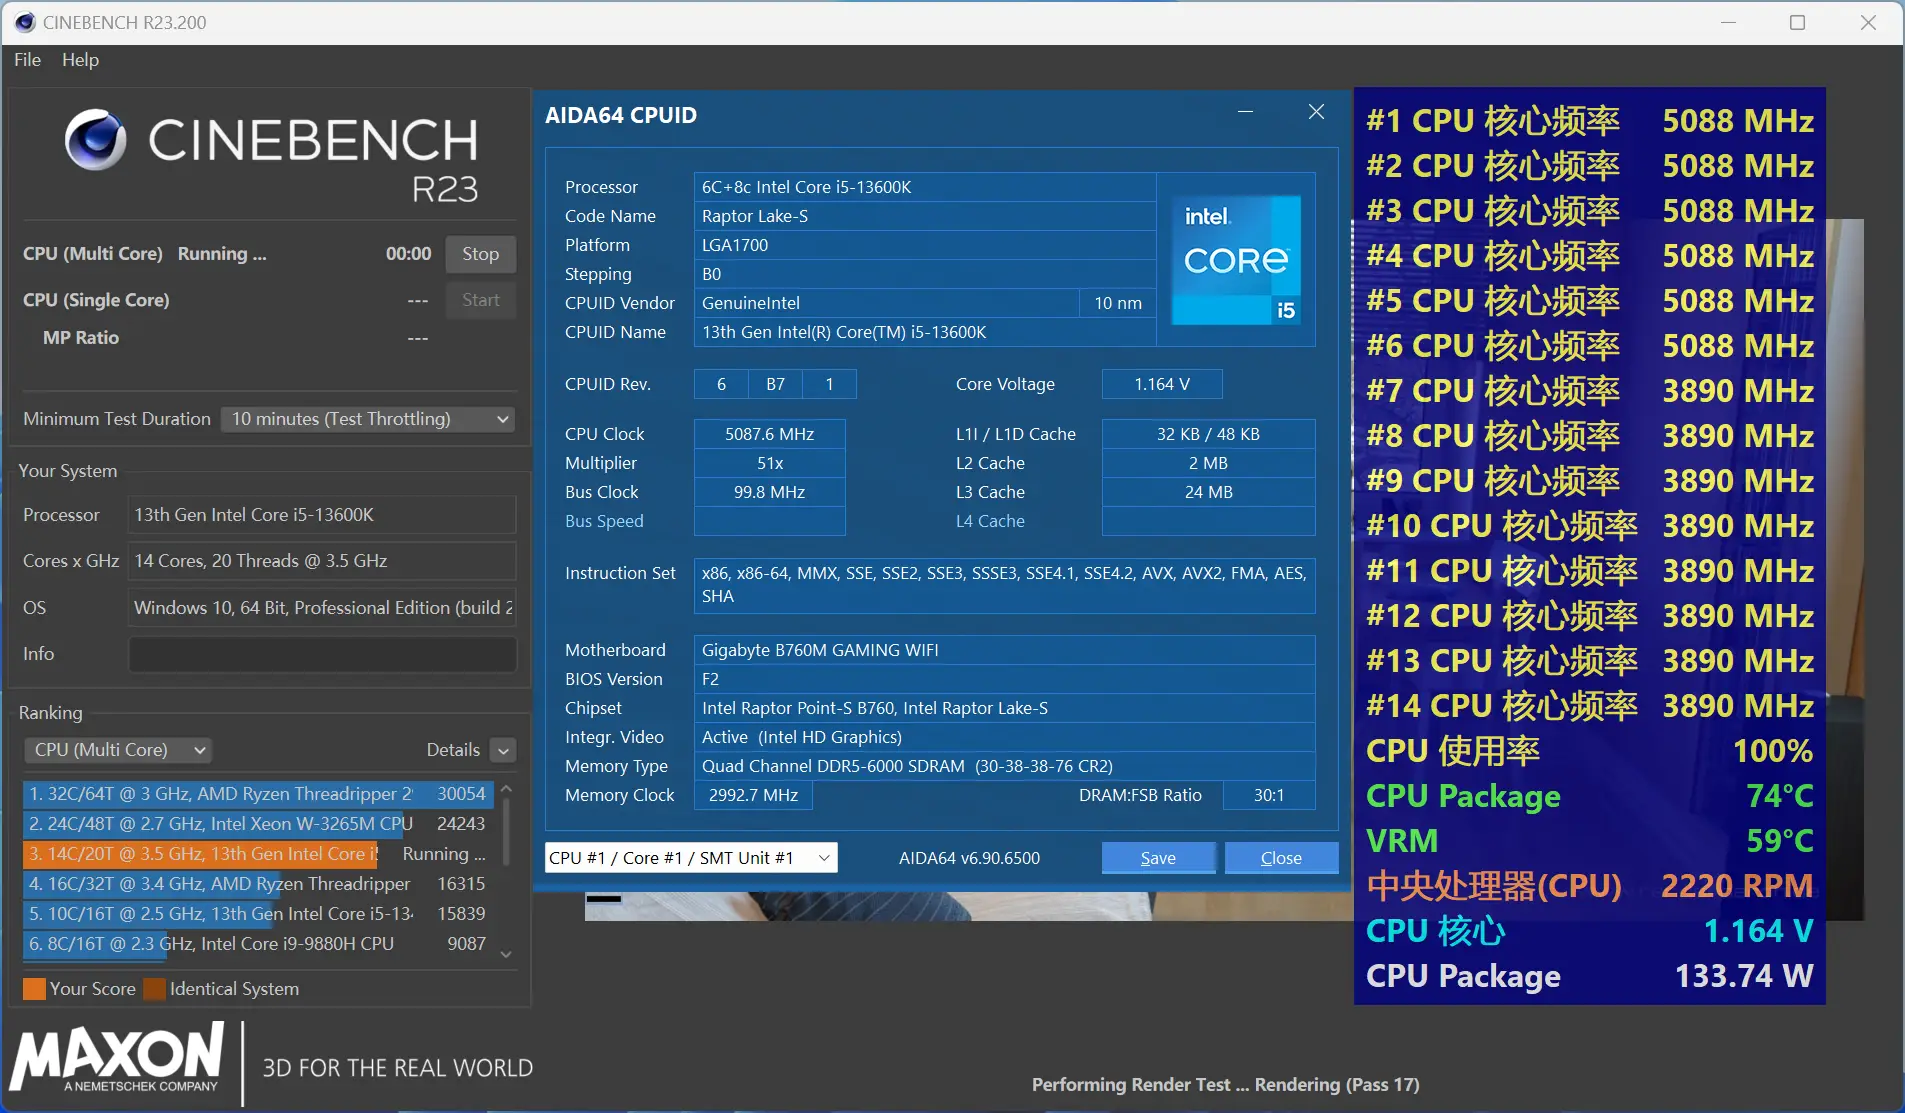Select Ryzen Threadripper 32C/64T ranking row
Screen dimensions: 1905x1113
coord(258,794)
